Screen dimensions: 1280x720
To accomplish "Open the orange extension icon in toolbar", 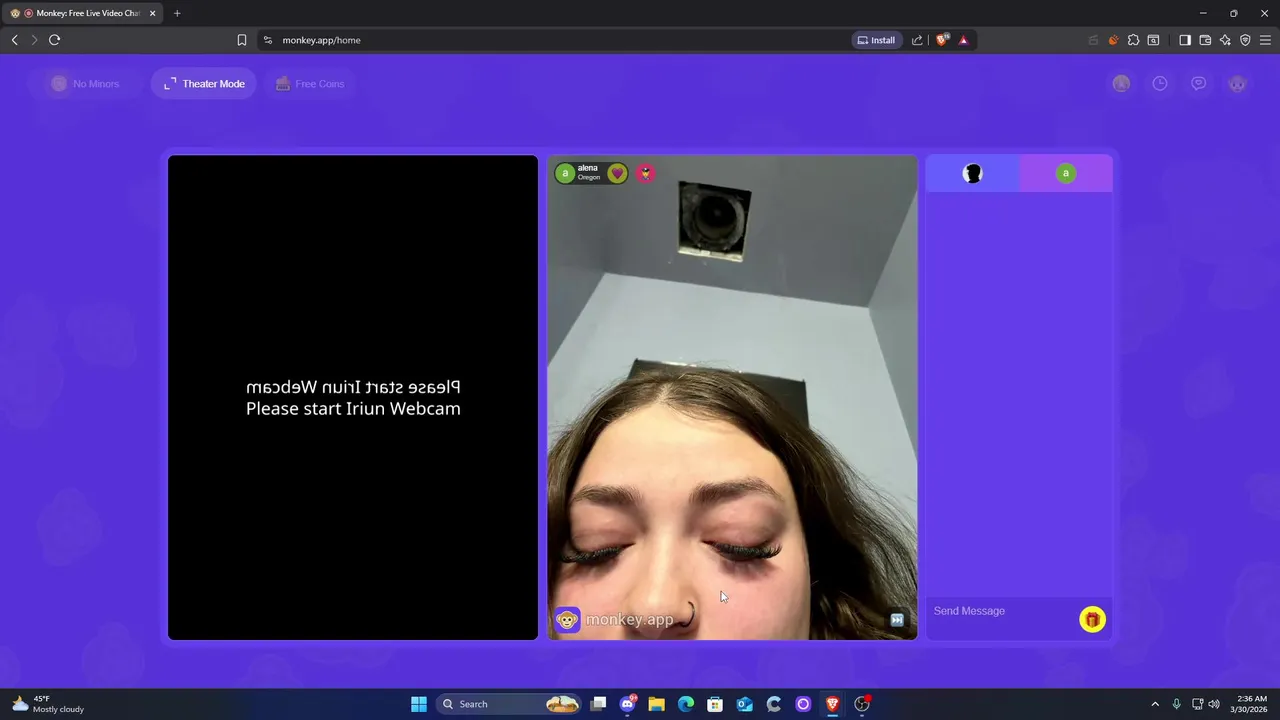I will tap(1113, 40).
